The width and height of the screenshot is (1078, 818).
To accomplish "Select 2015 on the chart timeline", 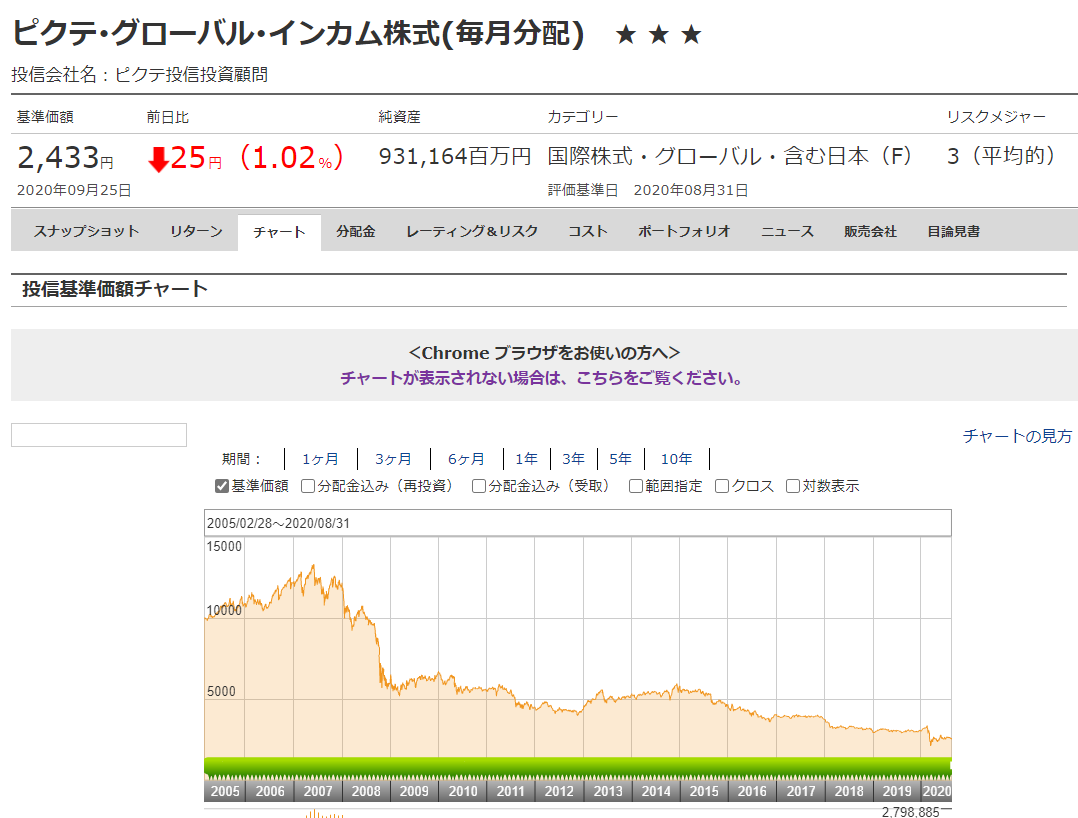I will tap(704, 791).
